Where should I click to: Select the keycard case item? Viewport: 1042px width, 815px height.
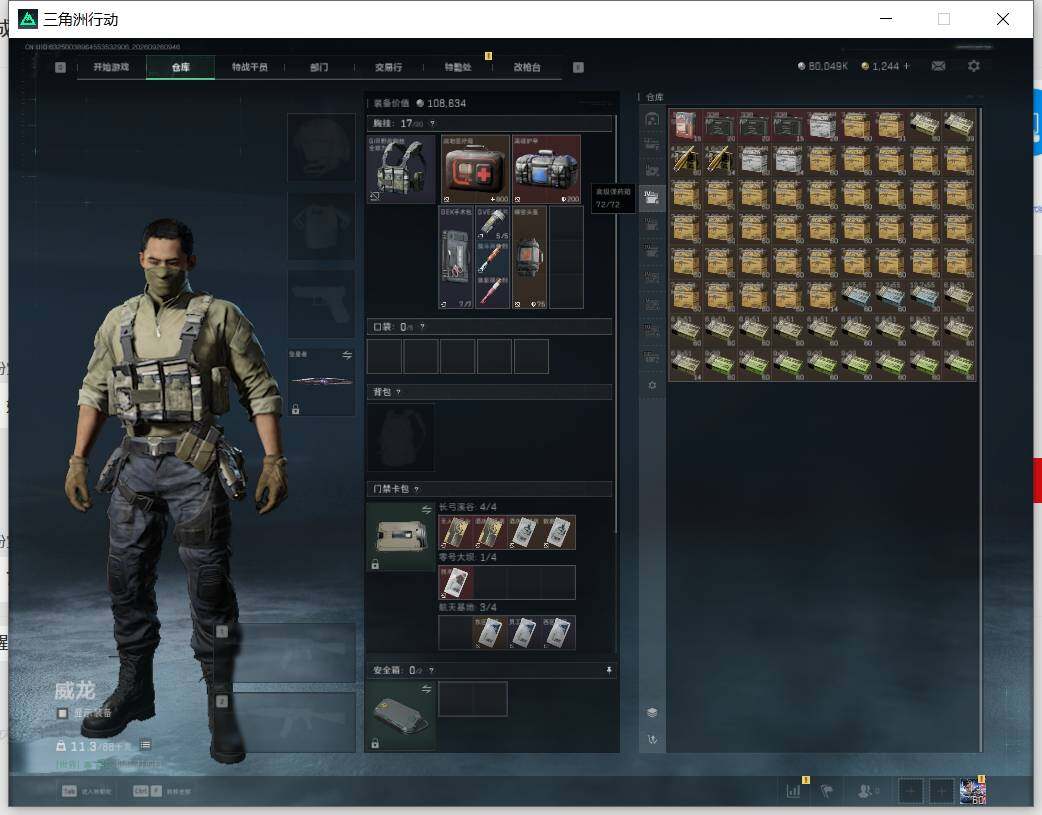coord(401,537)
